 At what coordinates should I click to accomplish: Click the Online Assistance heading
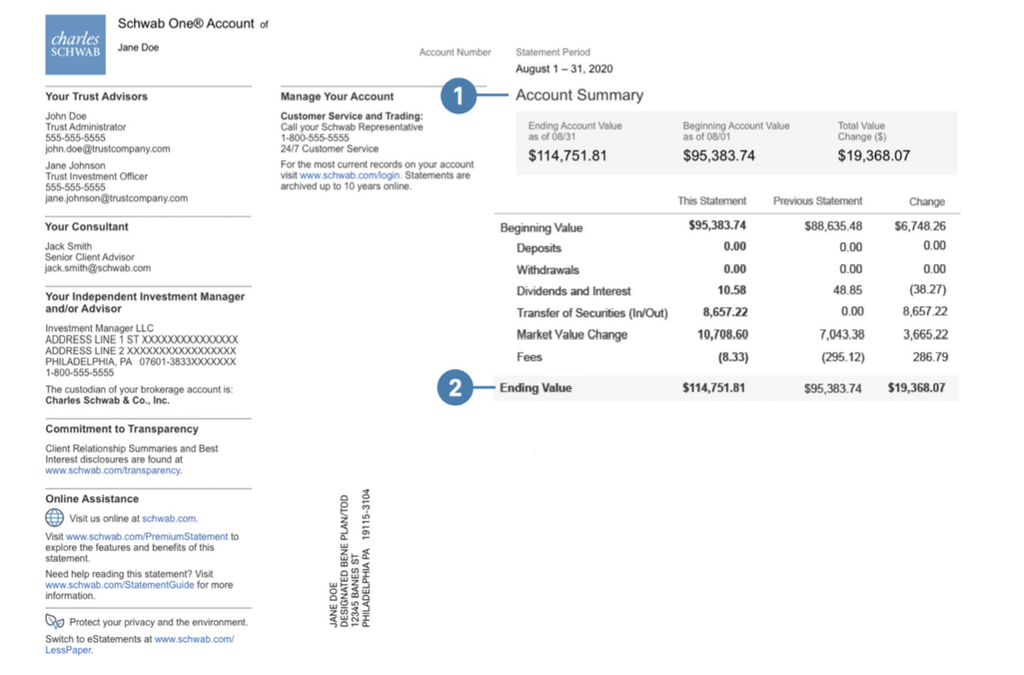[92, 499]
